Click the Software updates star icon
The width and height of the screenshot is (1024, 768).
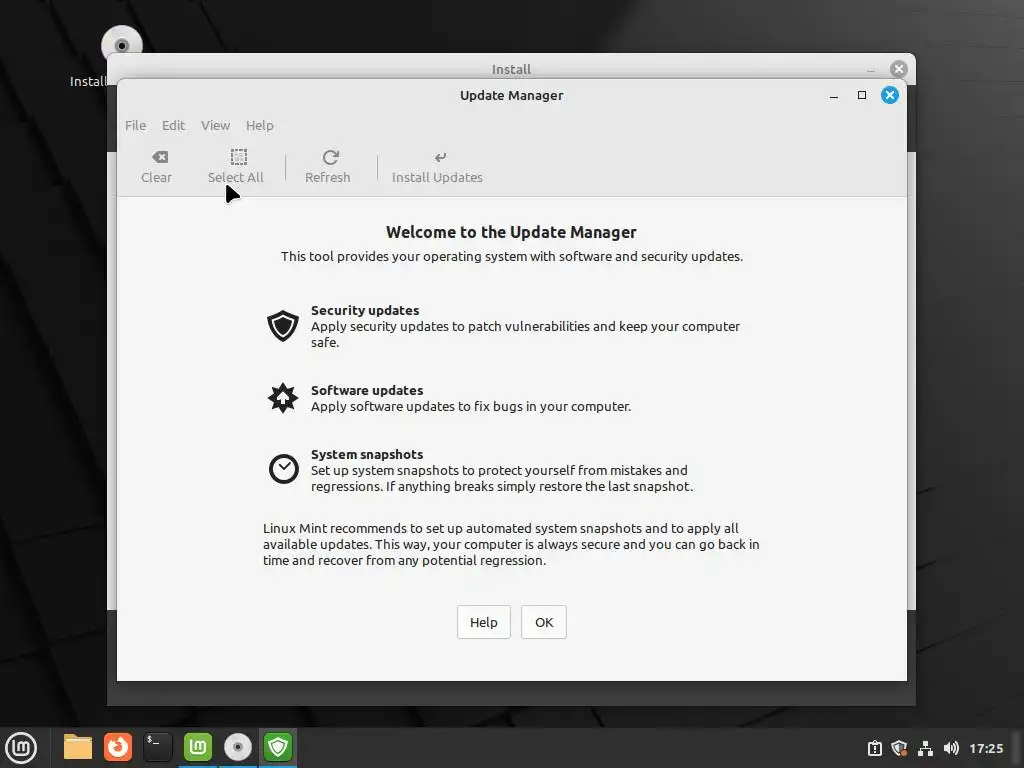pyautogui.click(x=283, y=398)
